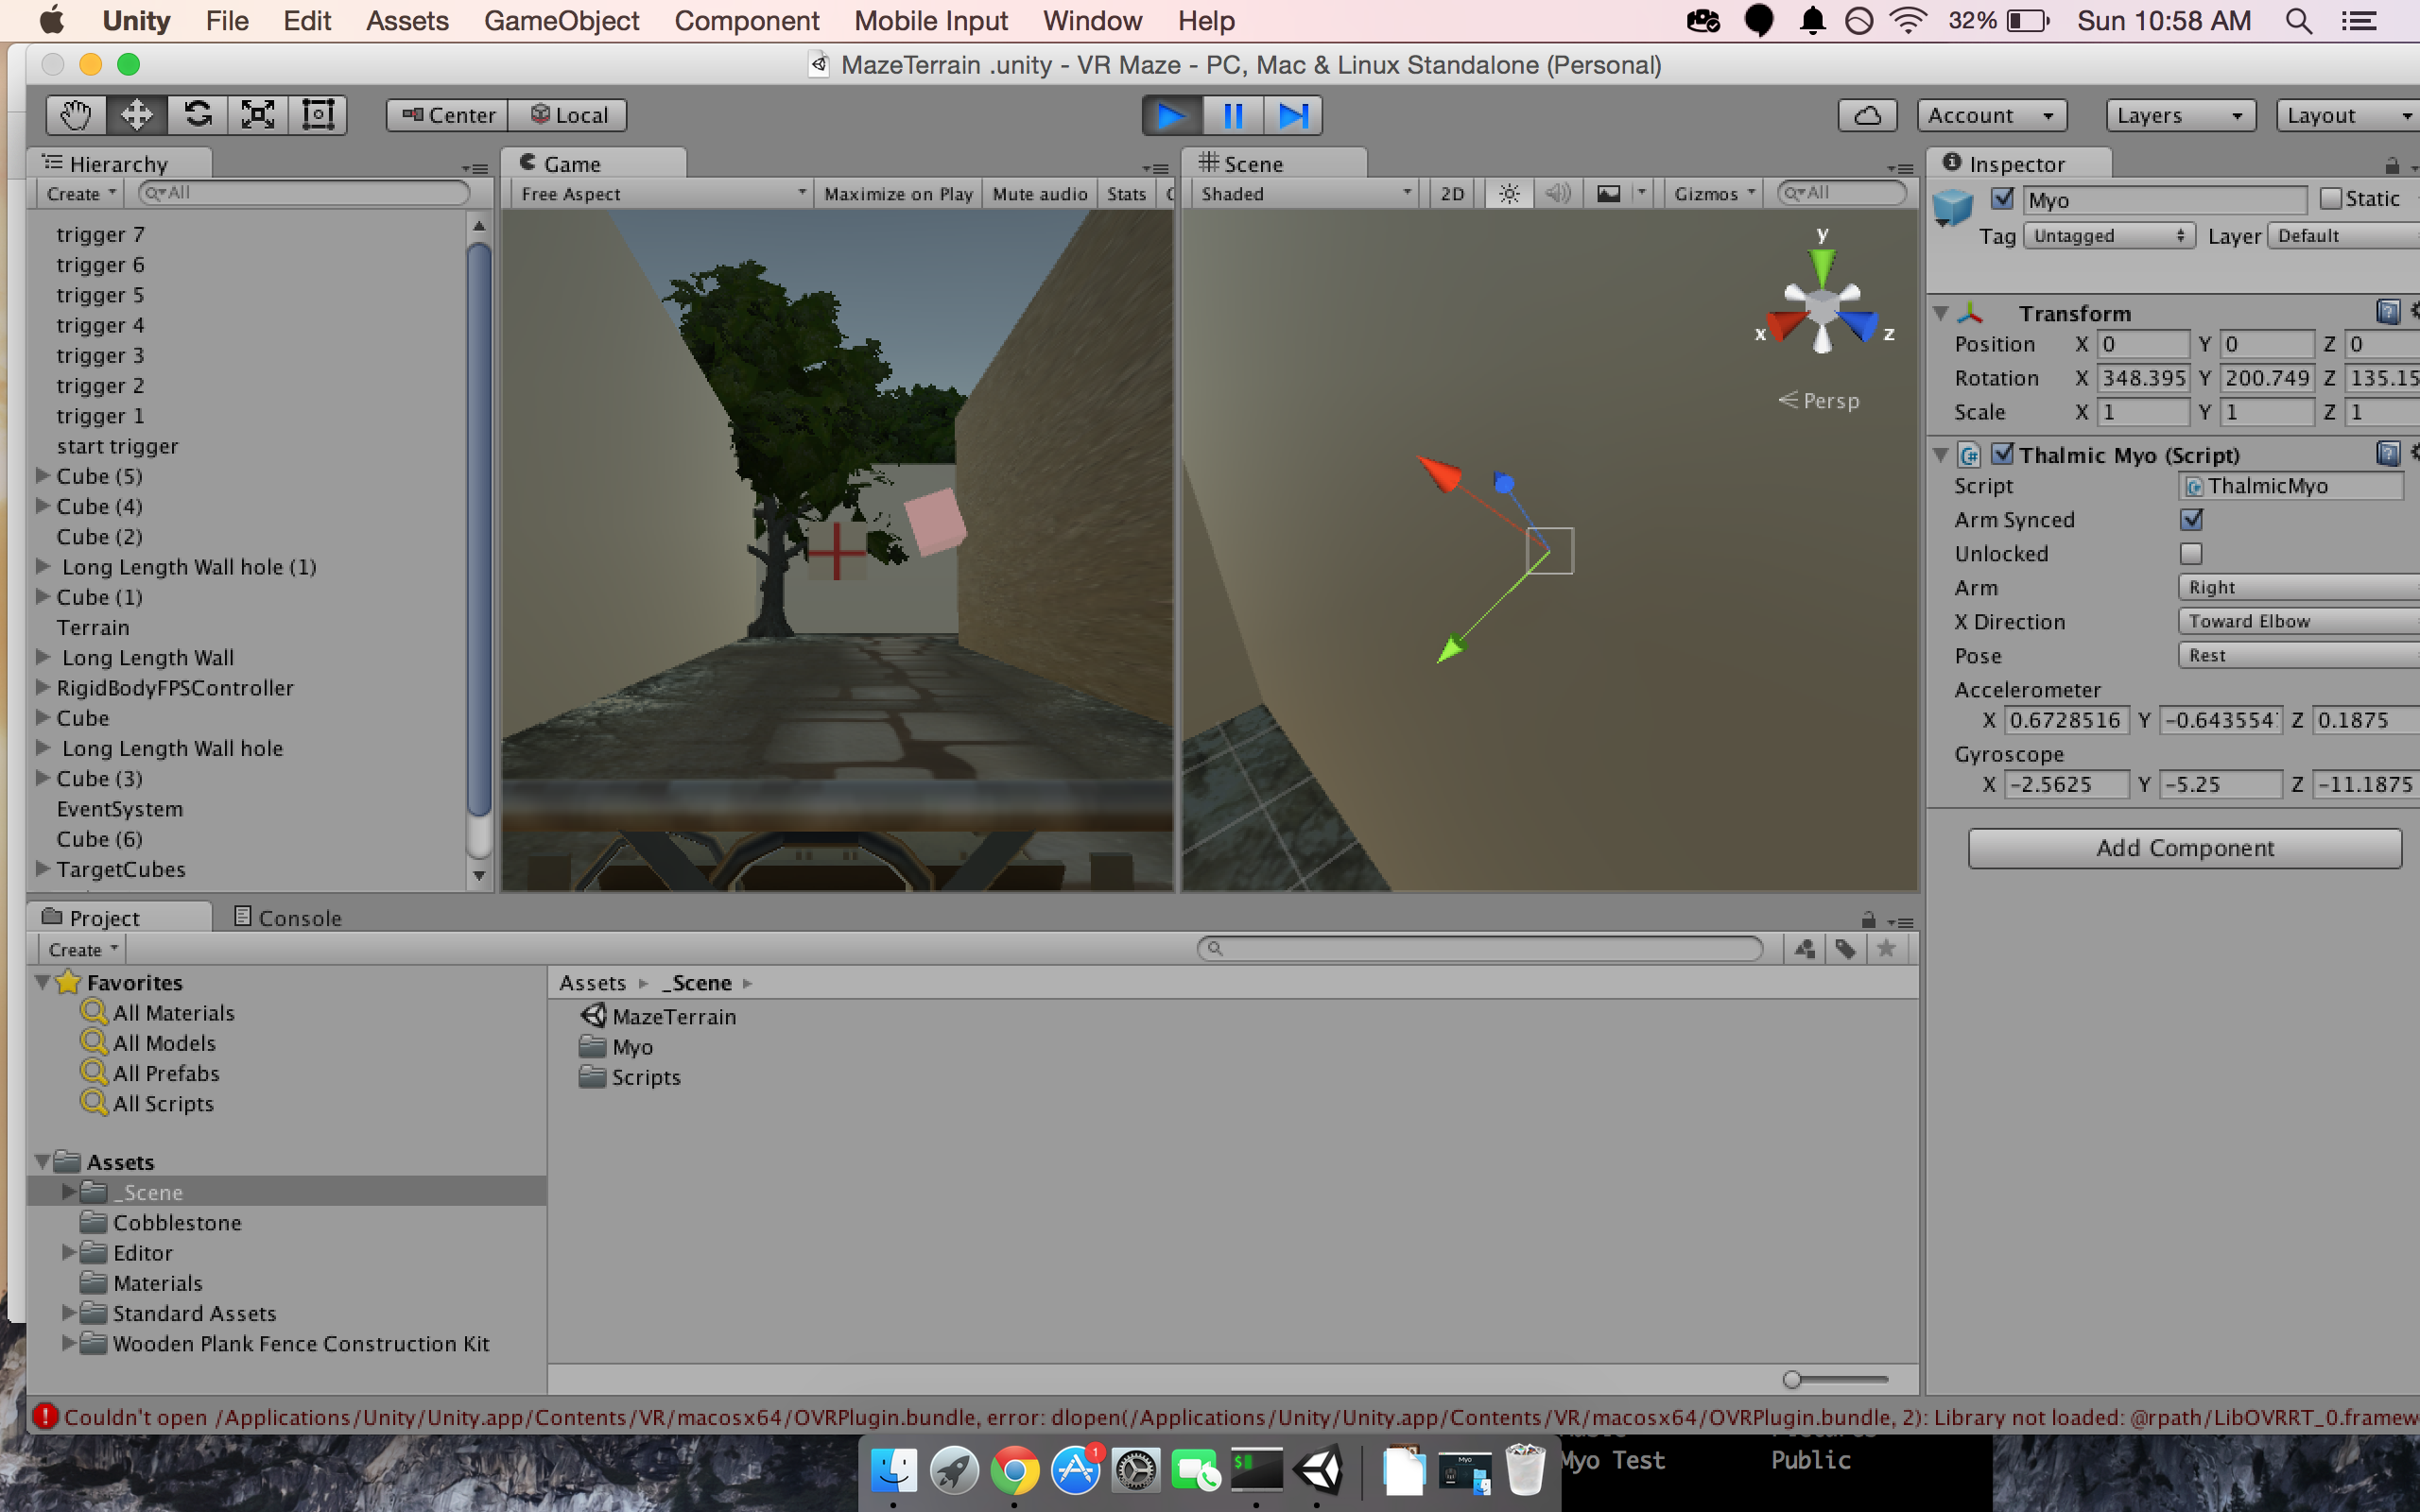Toggle the Arm Synced checkbox

pos(2191,520)
